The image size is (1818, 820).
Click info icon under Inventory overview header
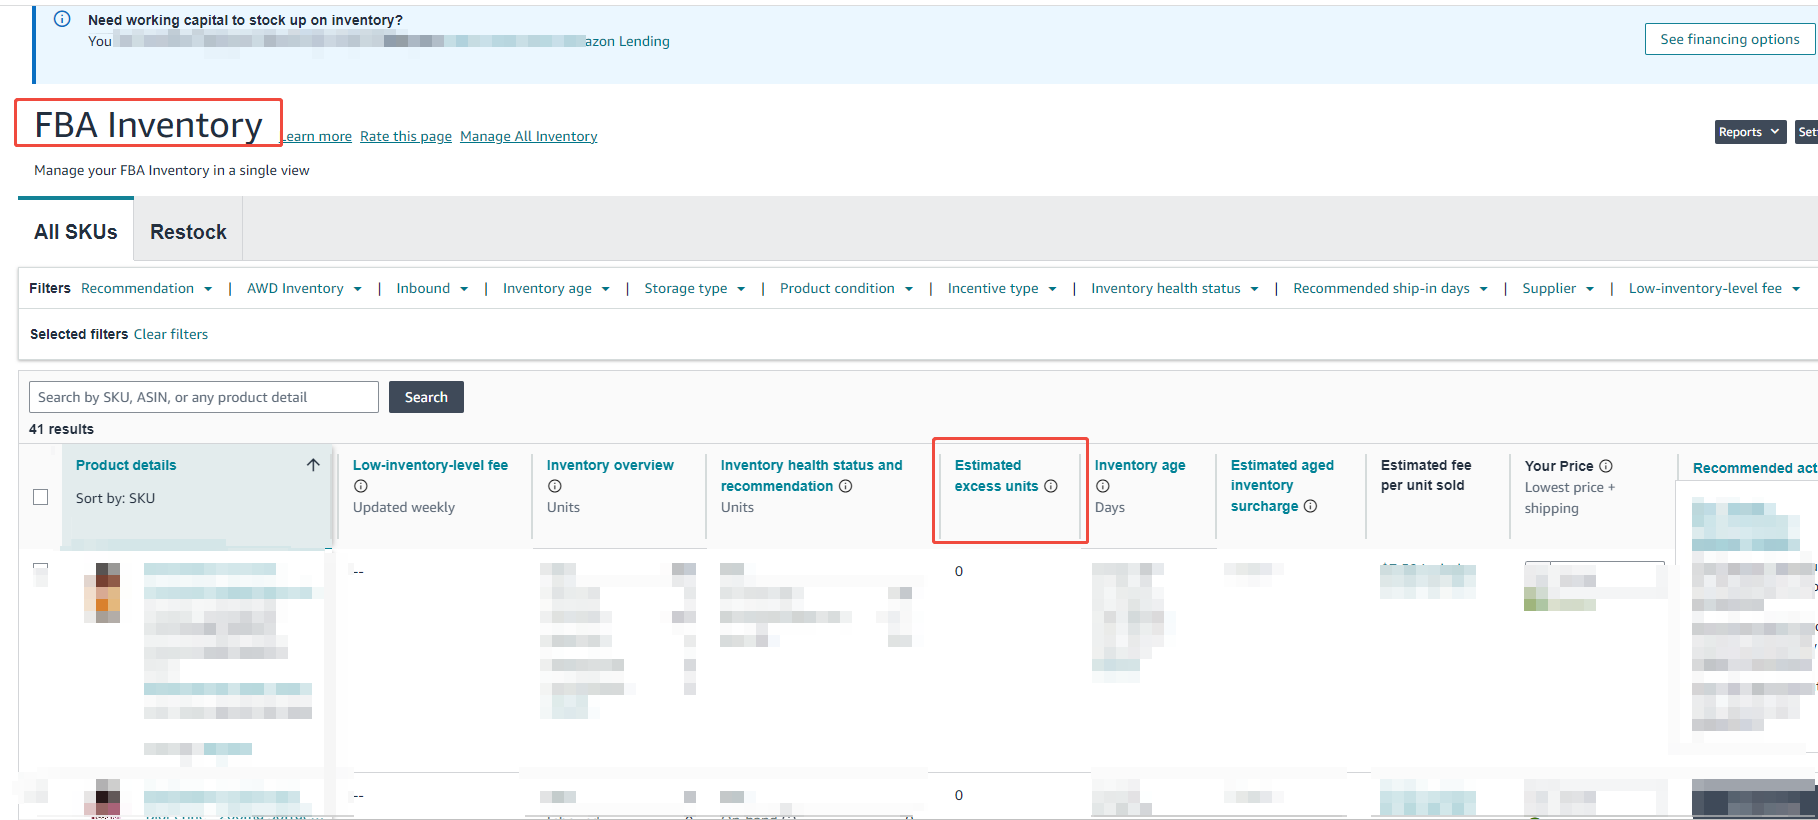click(555, 486)
